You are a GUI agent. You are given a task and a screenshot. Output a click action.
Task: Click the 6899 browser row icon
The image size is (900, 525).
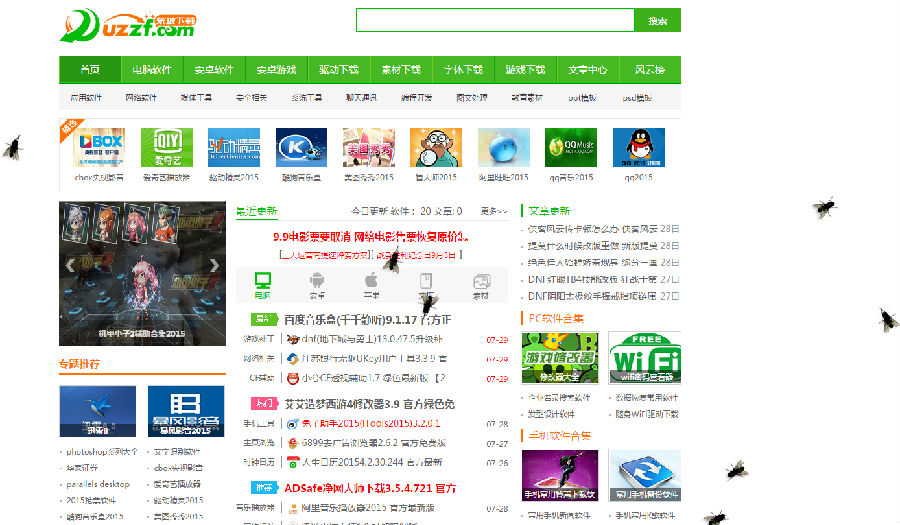click(x=293, y=443)
